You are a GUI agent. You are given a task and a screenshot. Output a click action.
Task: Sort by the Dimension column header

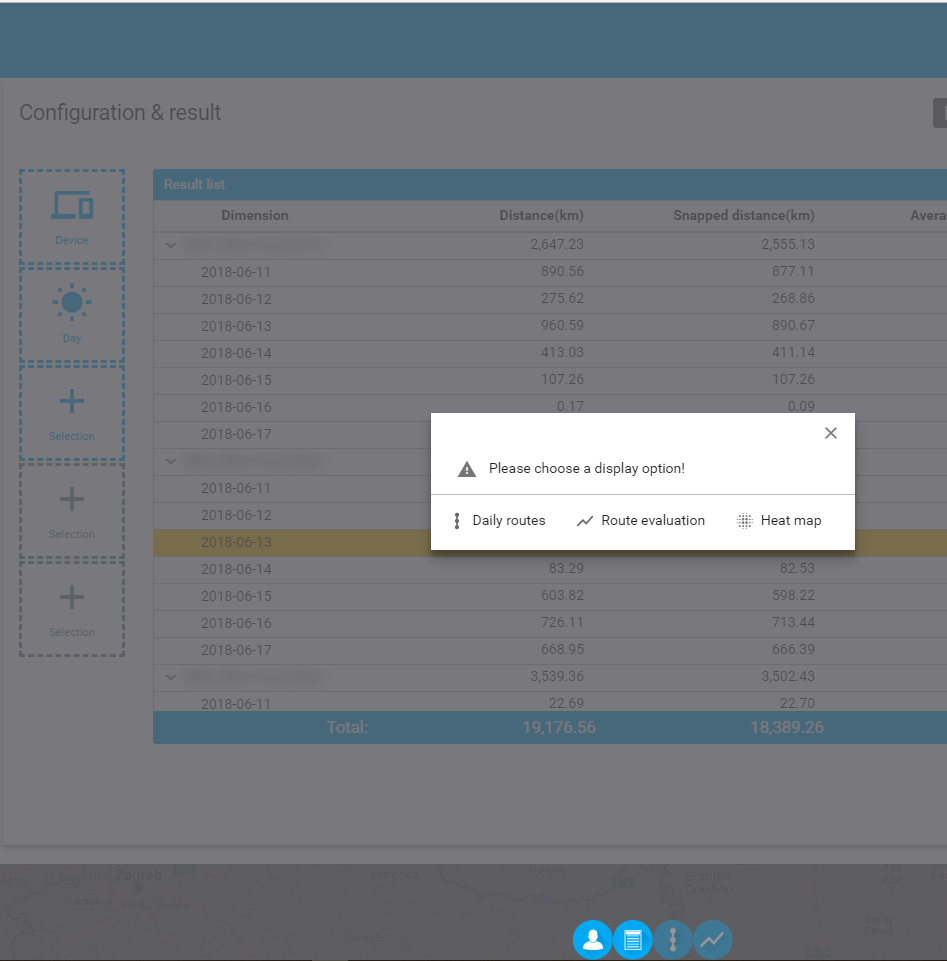pos(255,216)
